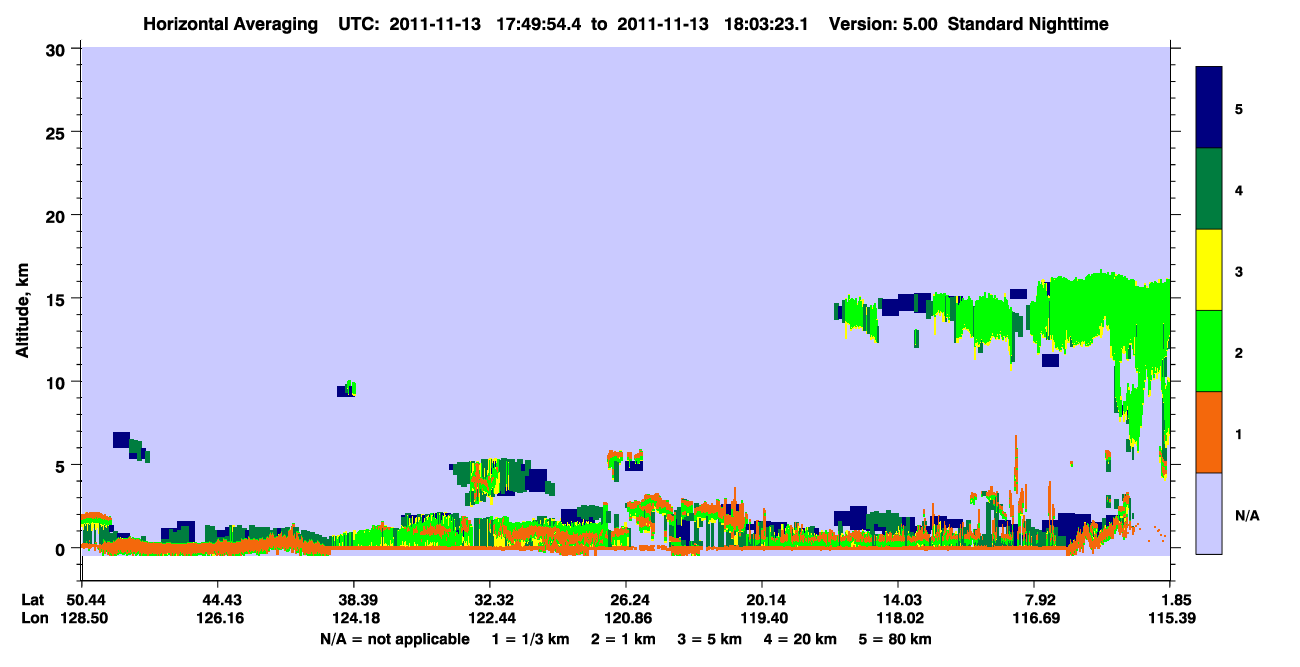Click 'Version: 5.00' in the title
This screenshot has width=1300, height=667.
883,23
